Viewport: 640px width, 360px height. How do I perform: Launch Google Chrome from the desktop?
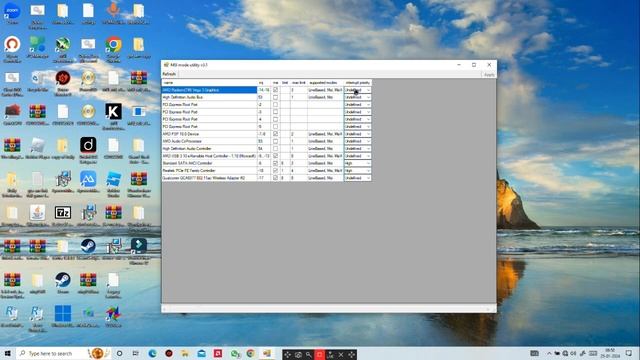click(113, 48)
